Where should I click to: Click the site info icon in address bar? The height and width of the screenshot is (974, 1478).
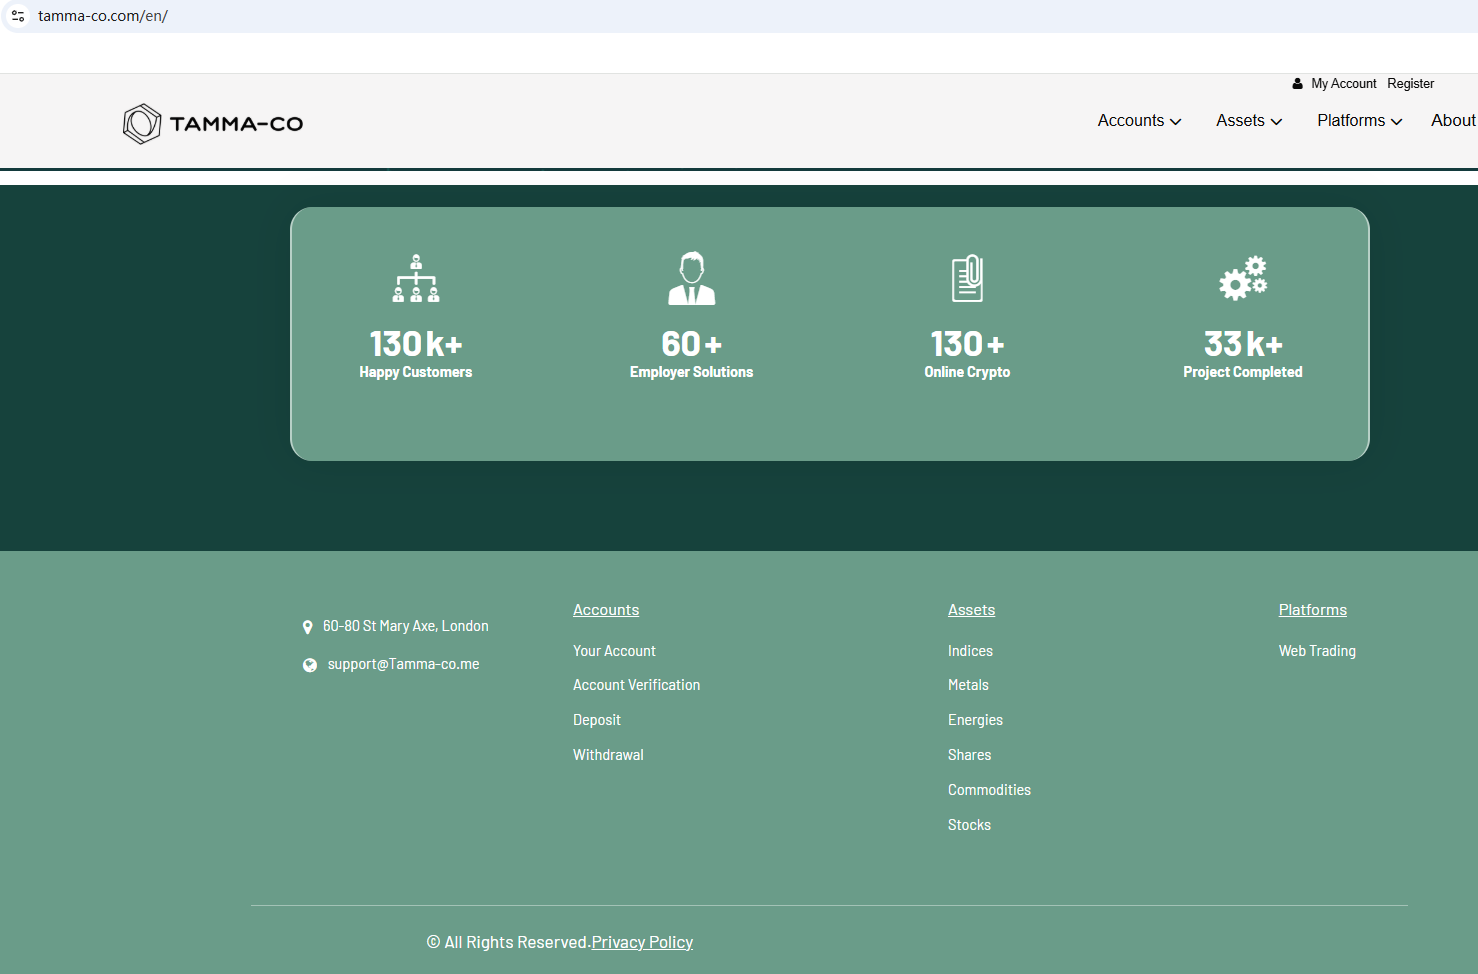(x=18, y=16)
